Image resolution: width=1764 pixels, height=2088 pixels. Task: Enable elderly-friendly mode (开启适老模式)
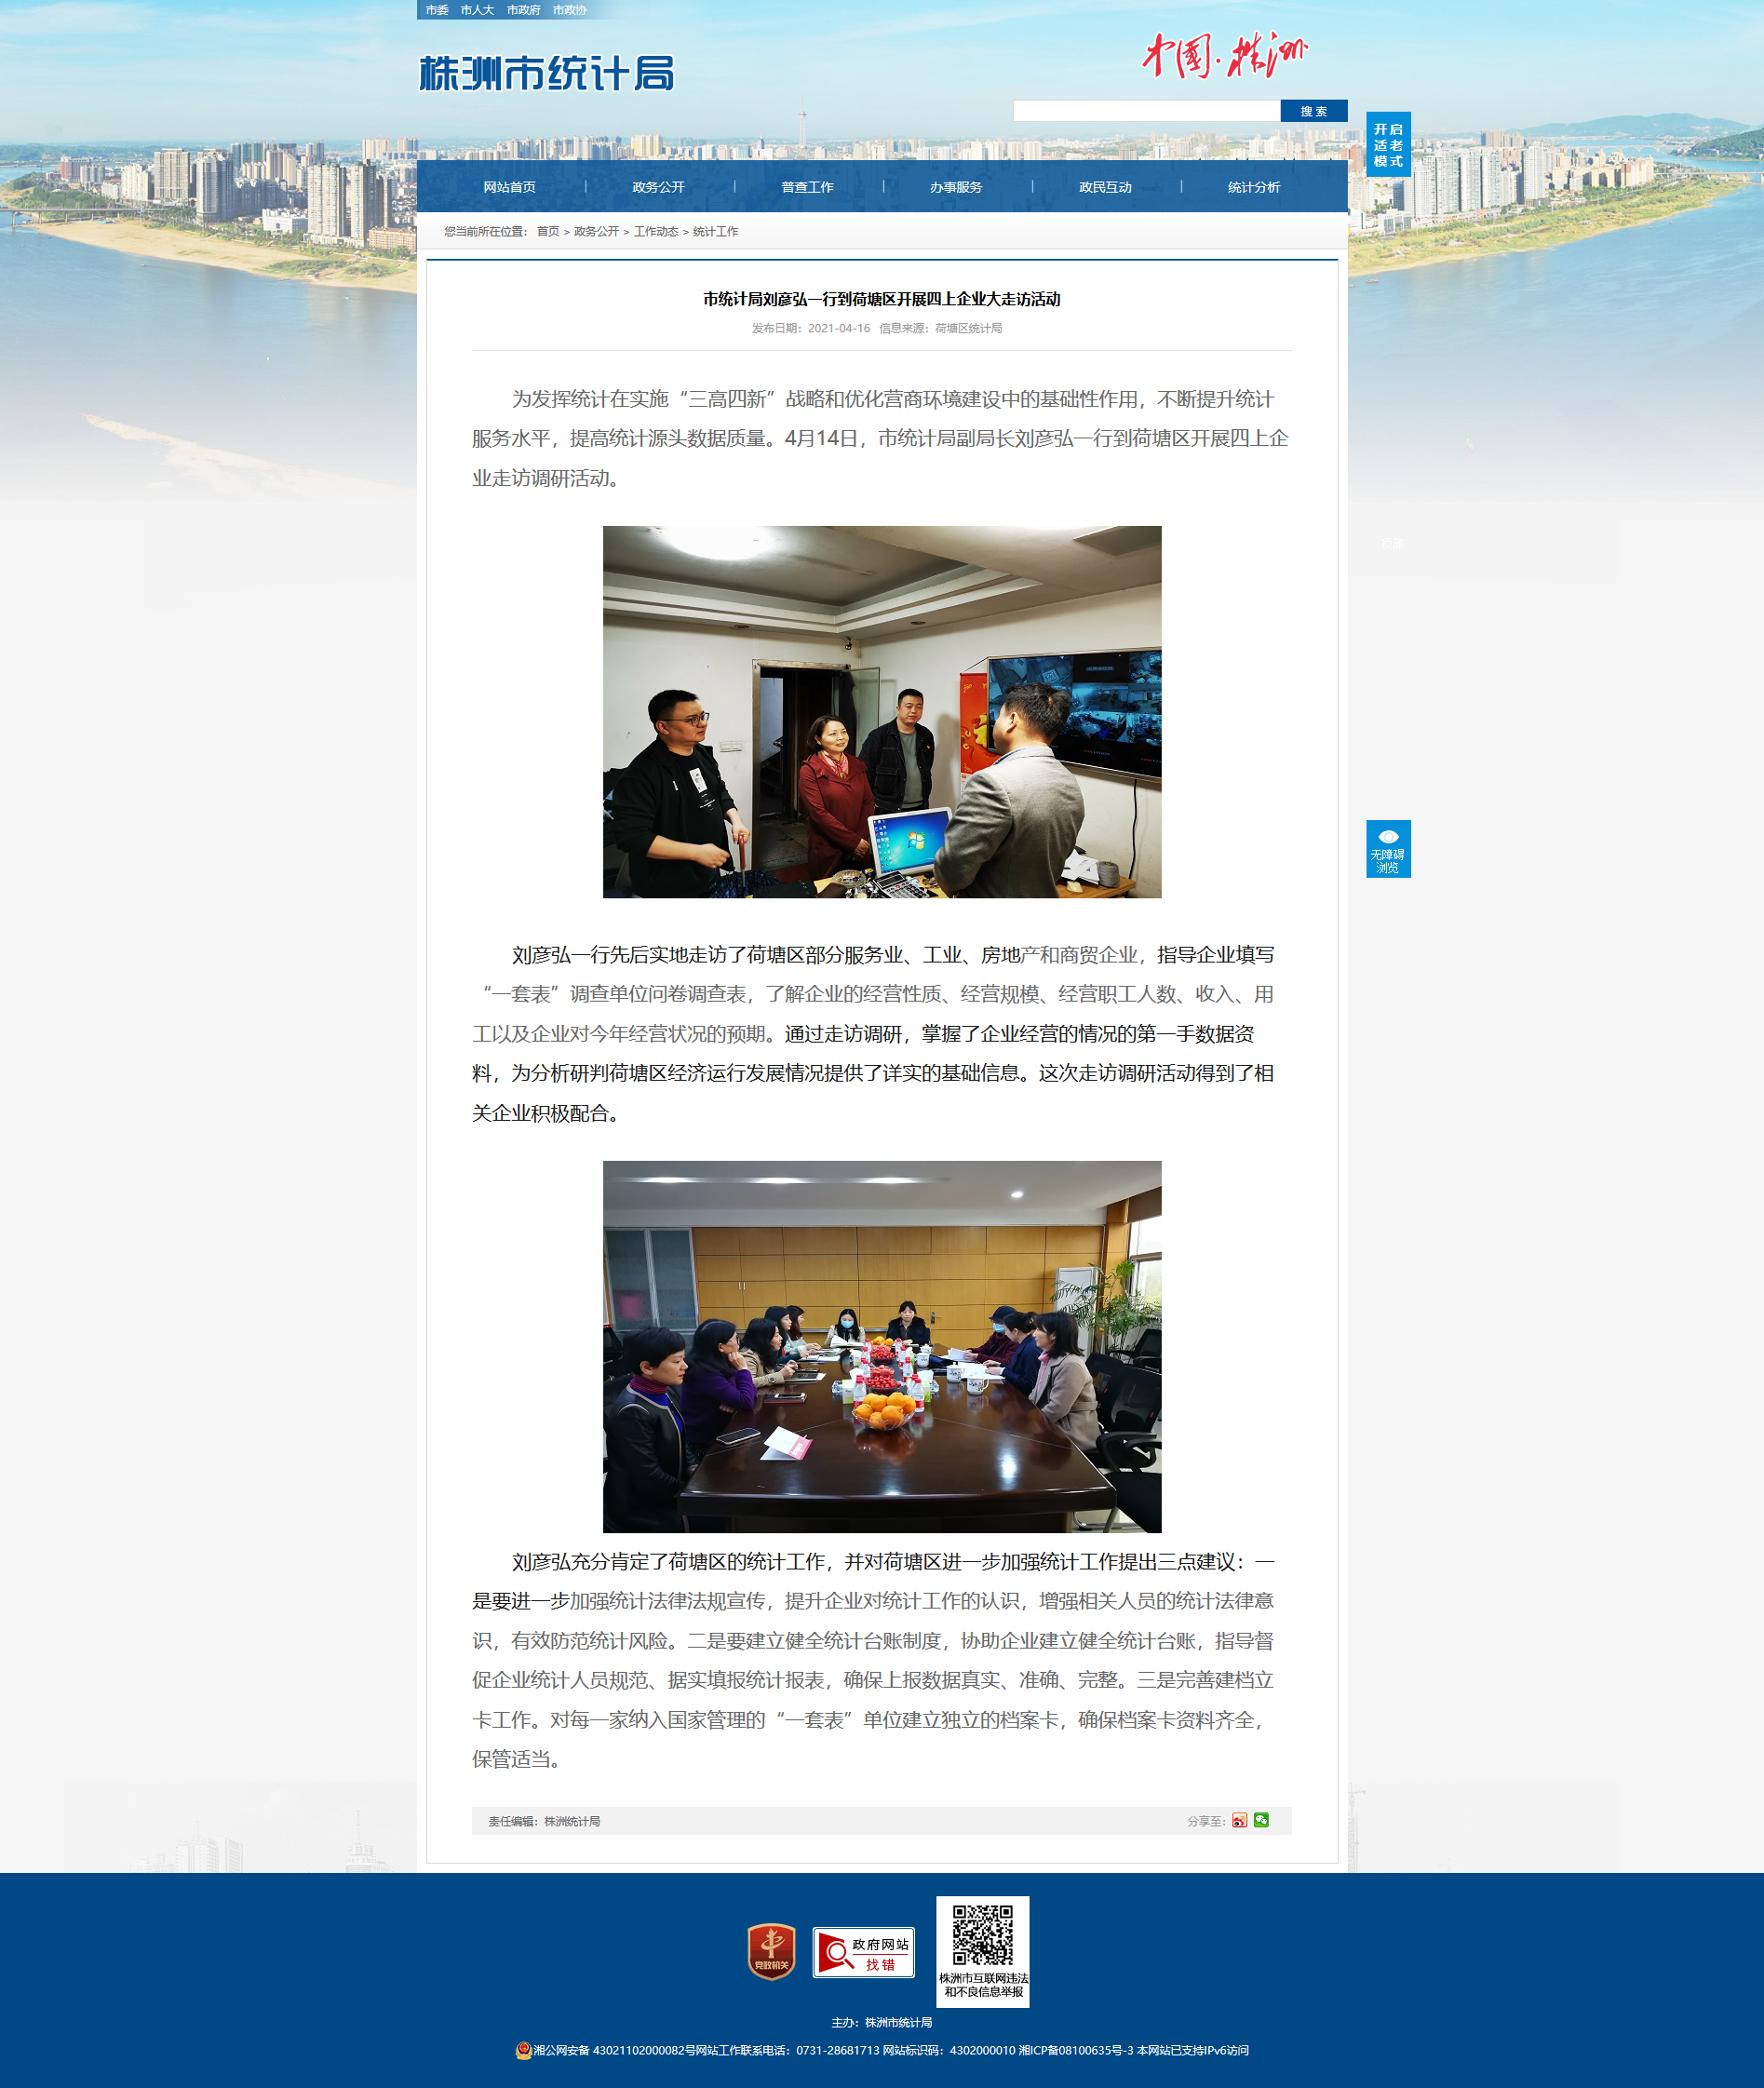point(1387,145)
